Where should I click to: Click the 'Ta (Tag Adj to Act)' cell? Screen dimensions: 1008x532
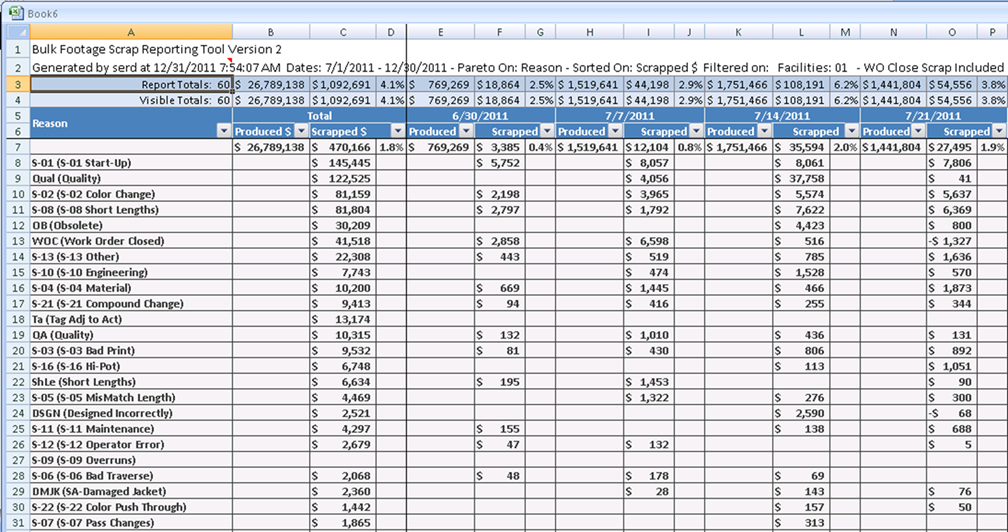(x=131, y=319)
